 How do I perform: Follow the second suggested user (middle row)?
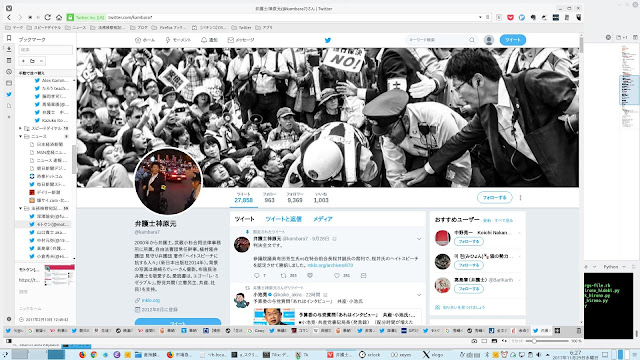pyautogui.click(x=469, y=265)
